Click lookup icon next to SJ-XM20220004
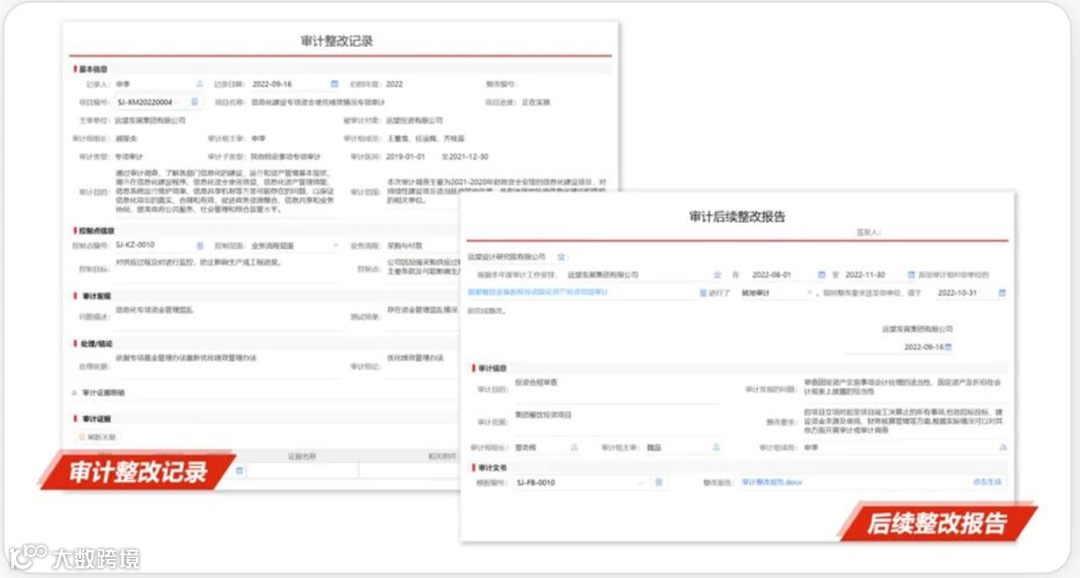The image size is (1080, 578). 194,102
